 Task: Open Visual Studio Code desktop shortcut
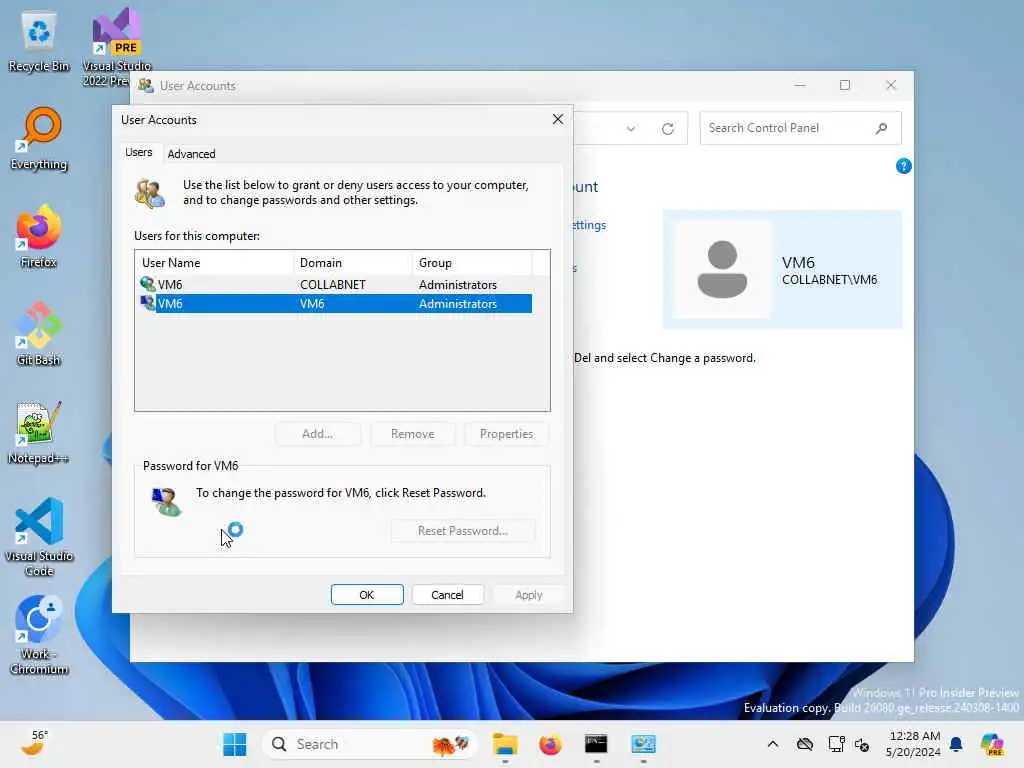click(39, 537)
